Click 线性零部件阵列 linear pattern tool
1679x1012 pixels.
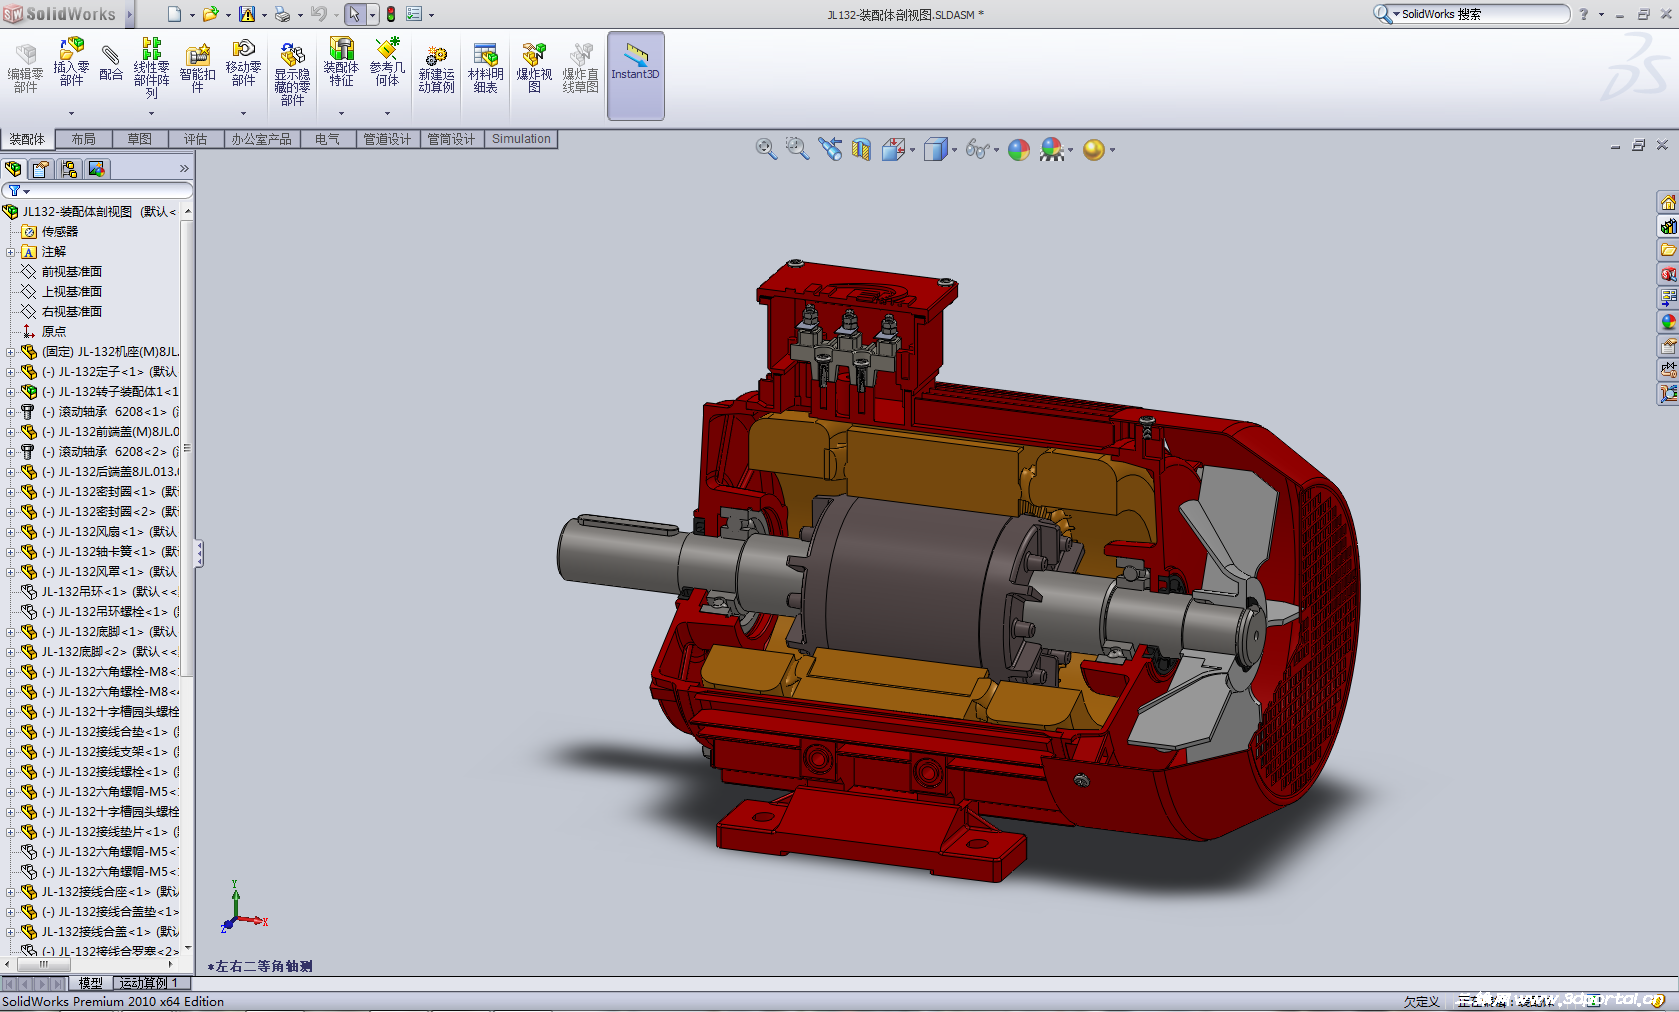click(151, 68)
